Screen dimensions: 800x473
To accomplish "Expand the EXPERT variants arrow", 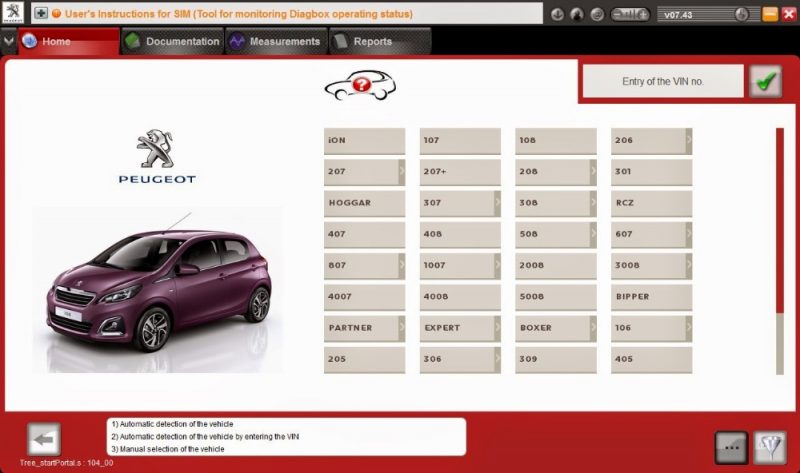I will tap(497, 328).
